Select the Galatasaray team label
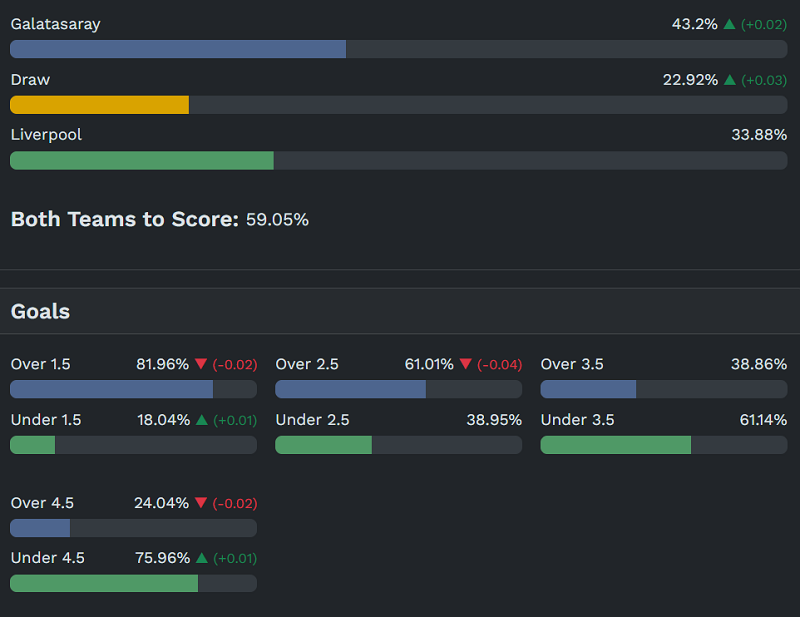The image size is (800, 617). tap(56, 24)
